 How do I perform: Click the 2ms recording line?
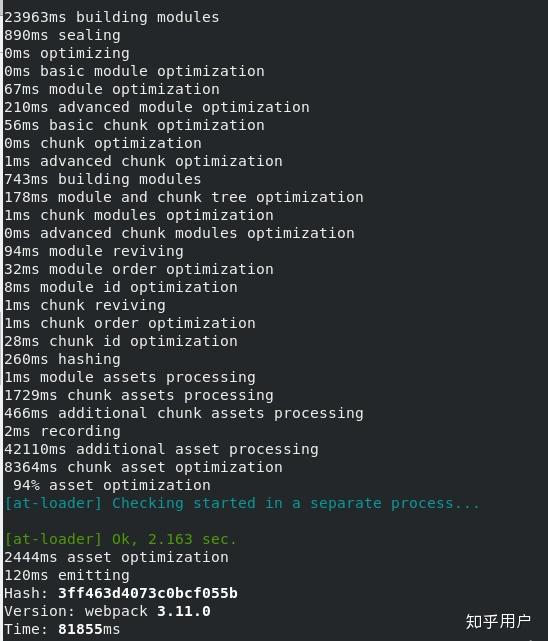coord(62,431)
